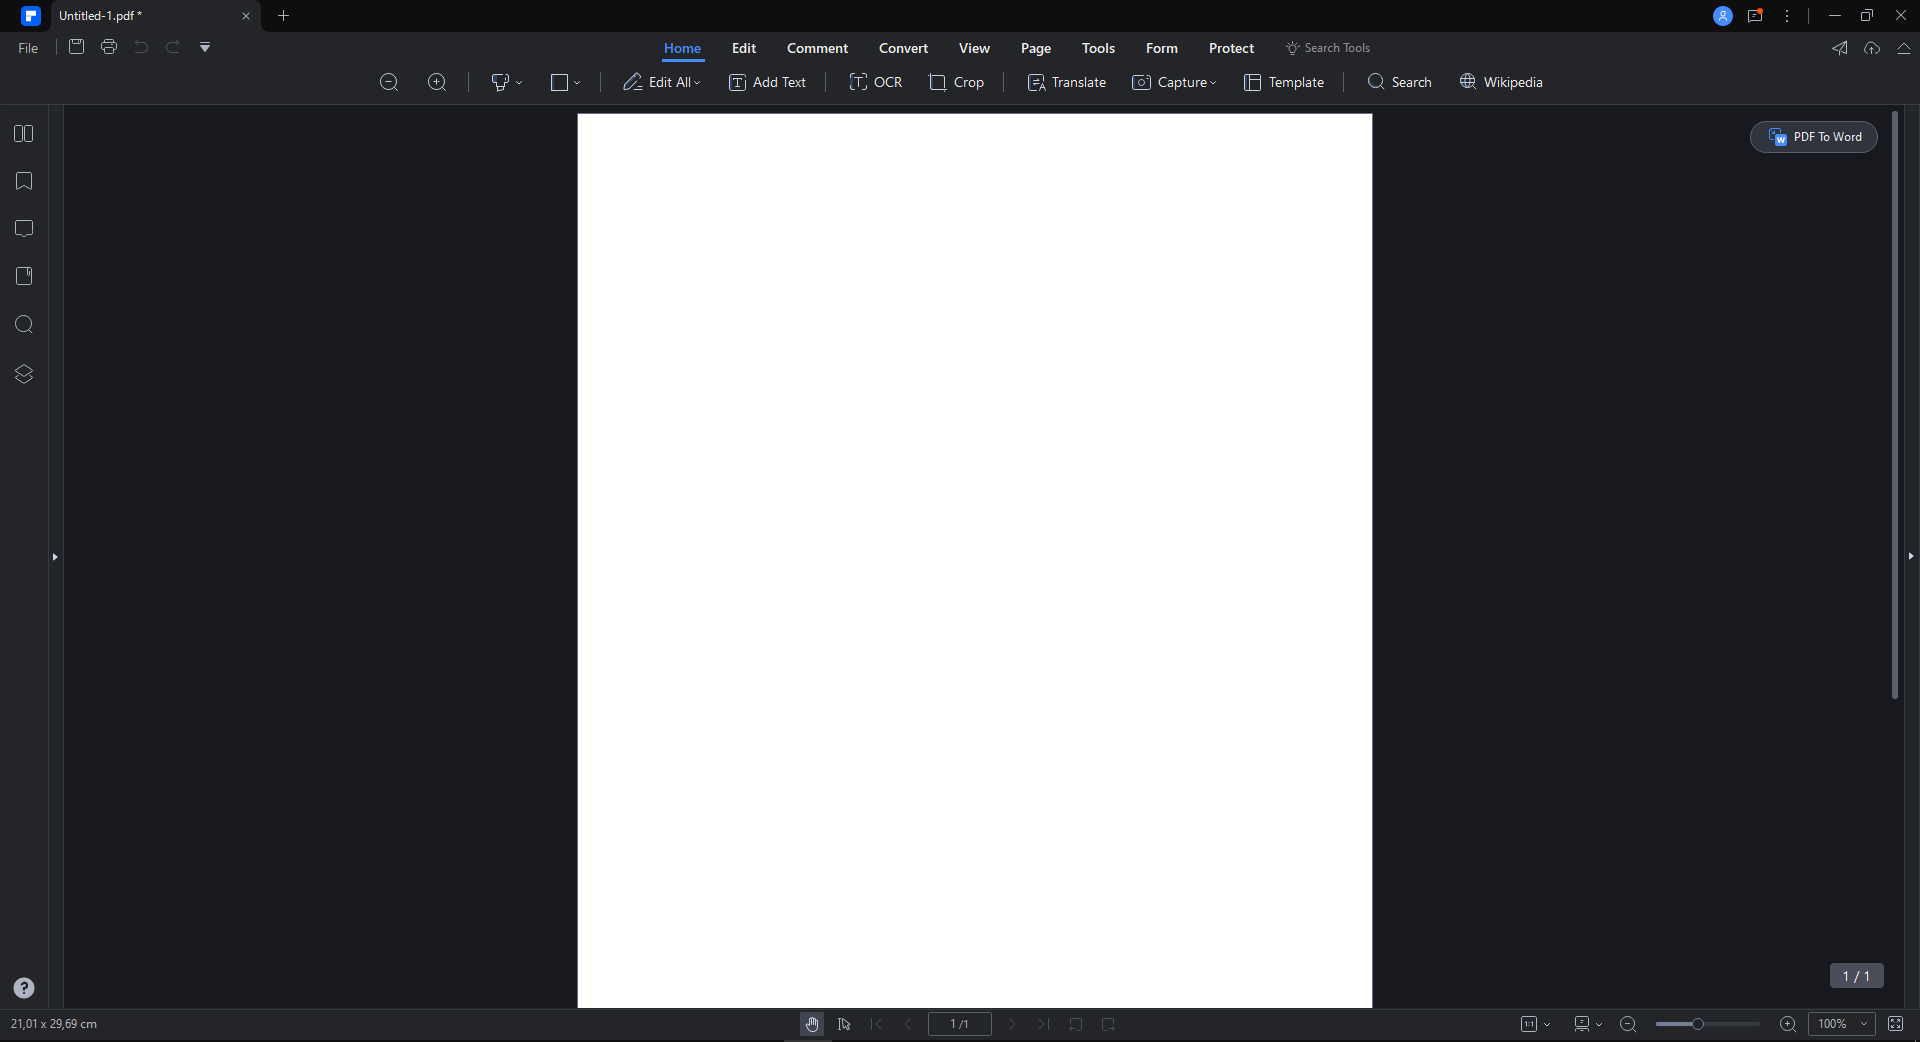
Task: Click PDF To Word button
Action: point(1814,137)
